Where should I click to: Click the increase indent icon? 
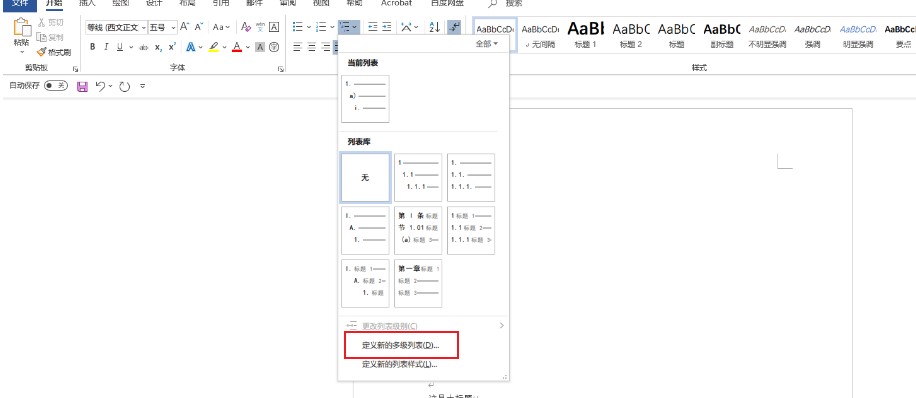pyautogui.click(x=387, y=27)
